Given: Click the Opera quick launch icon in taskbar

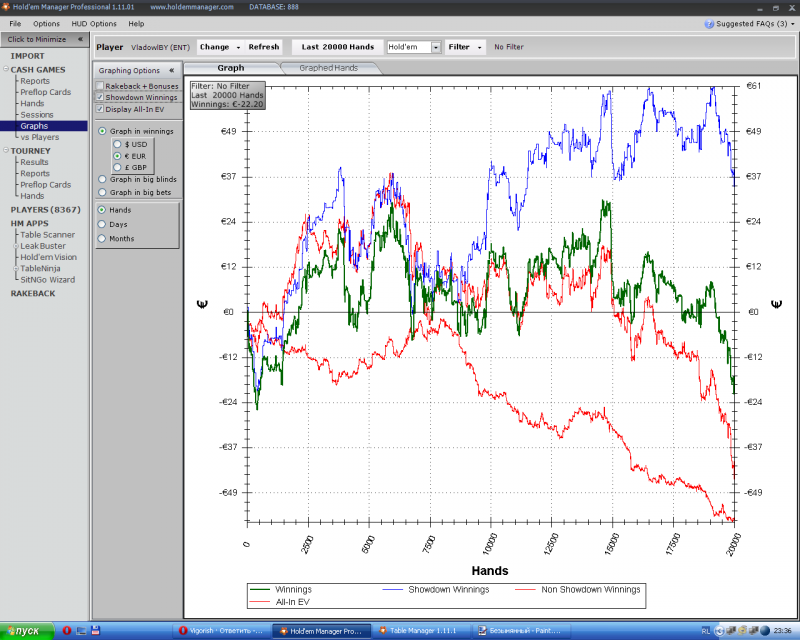Looking at the screenshot, I should 66,631.
